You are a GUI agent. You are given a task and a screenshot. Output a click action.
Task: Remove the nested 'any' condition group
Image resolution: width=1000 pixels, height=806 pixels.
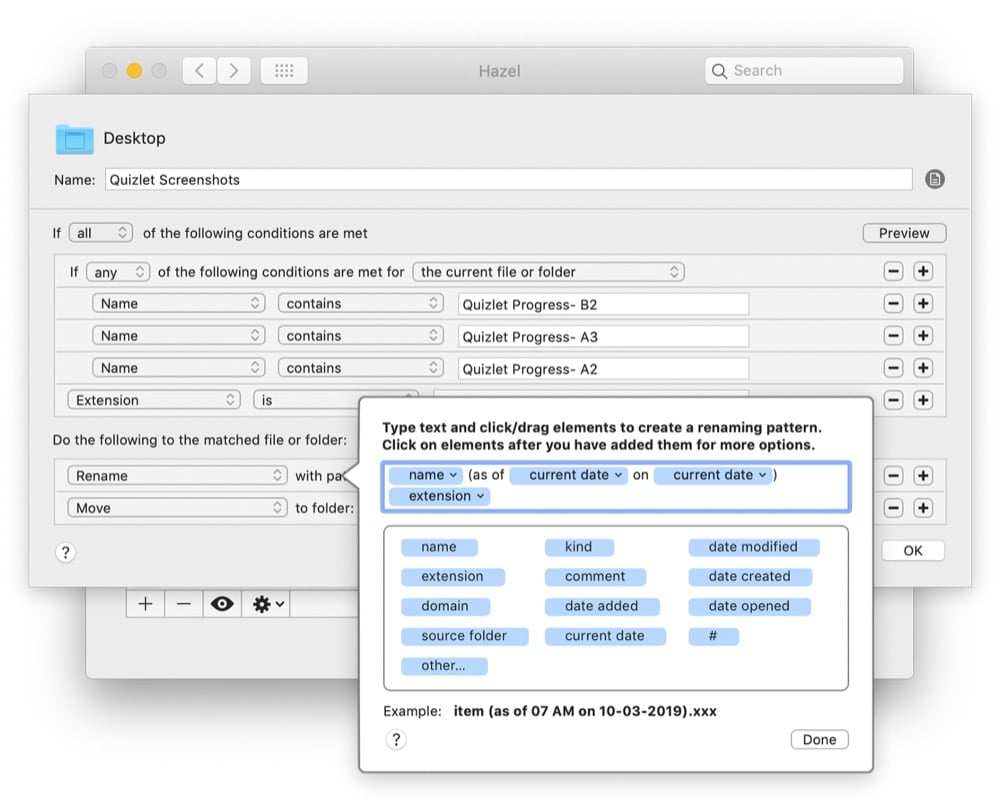[x=893, y=271]
